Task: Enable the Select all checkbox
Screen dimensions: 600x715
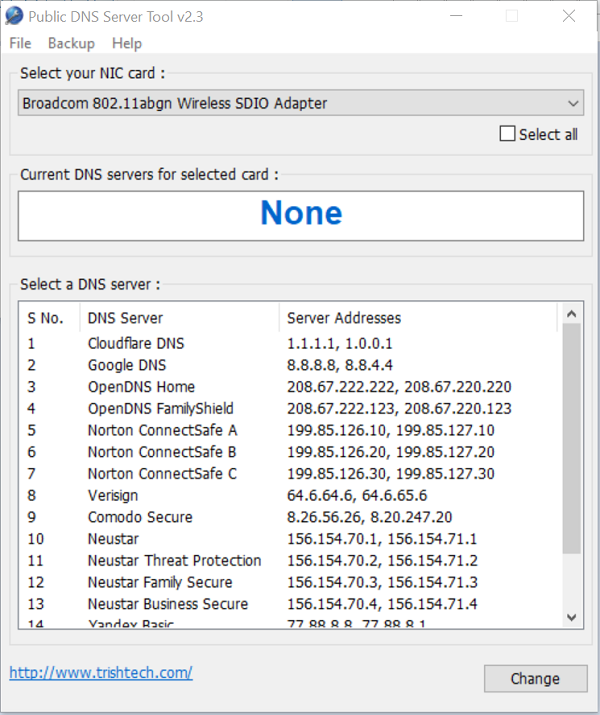Action: [508, 134]
